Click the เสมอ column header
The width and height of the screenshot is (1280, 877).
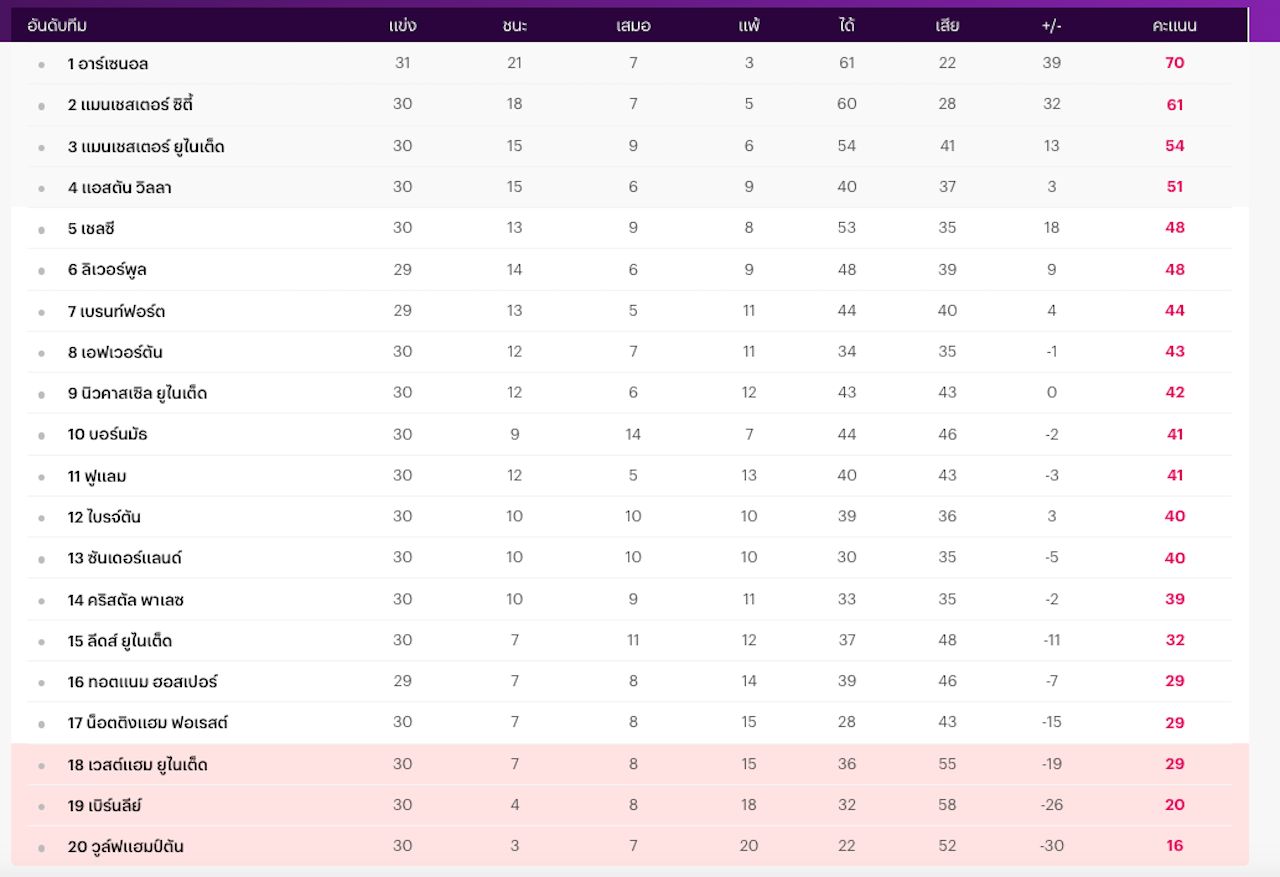[633, 26]
